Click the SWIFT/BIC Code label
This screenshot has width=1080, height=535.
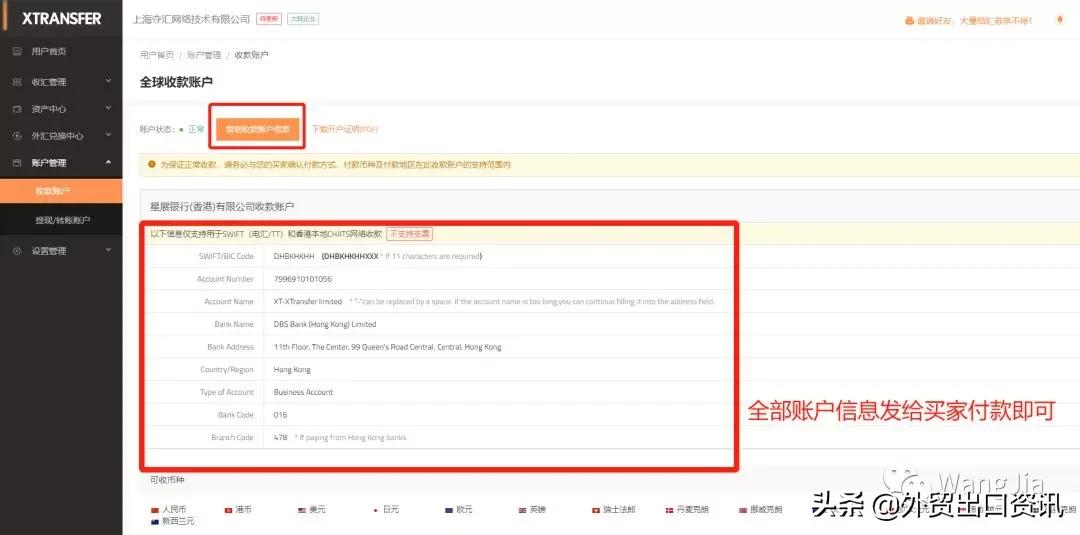226,256
